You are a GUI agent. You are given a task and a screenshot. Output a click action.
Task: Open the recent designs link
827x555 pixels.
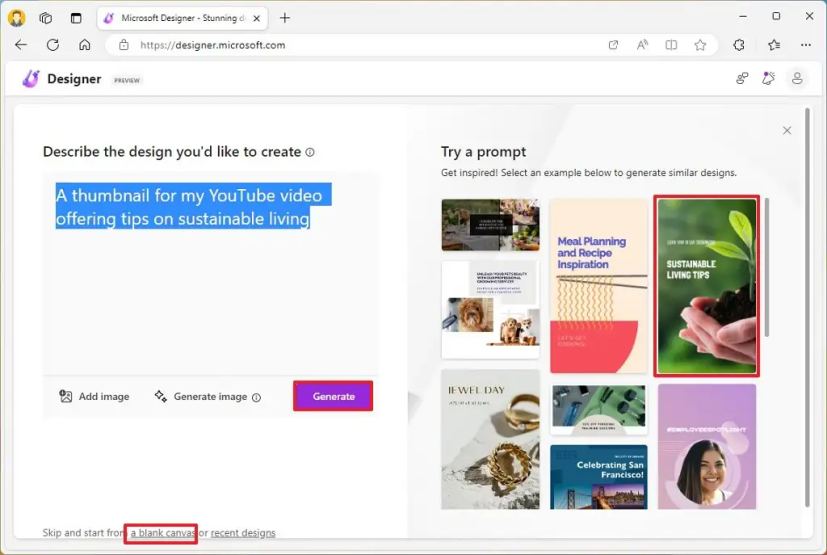(x=243, y=533)
